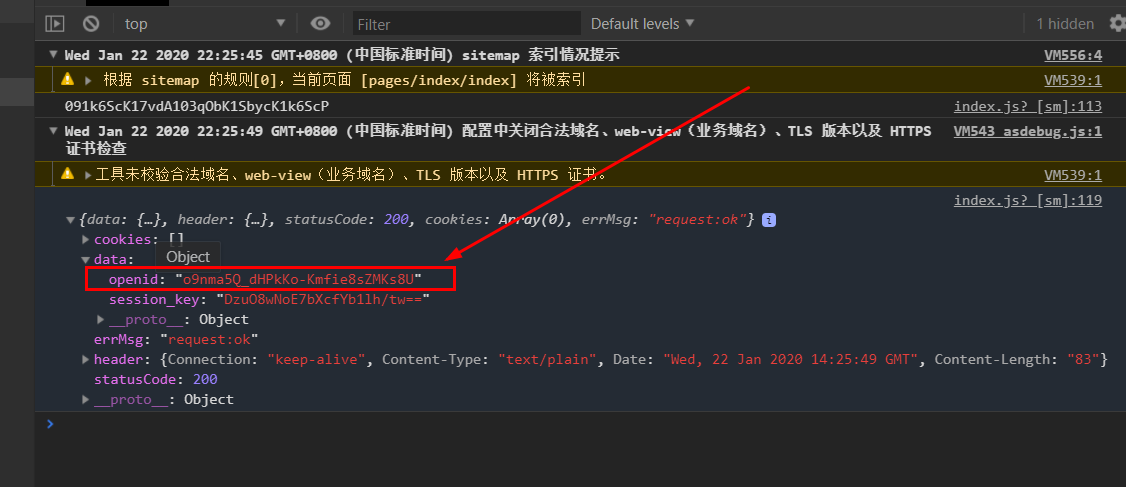Collapse the 配置中关闭合法域名 log group

point(52,131)
